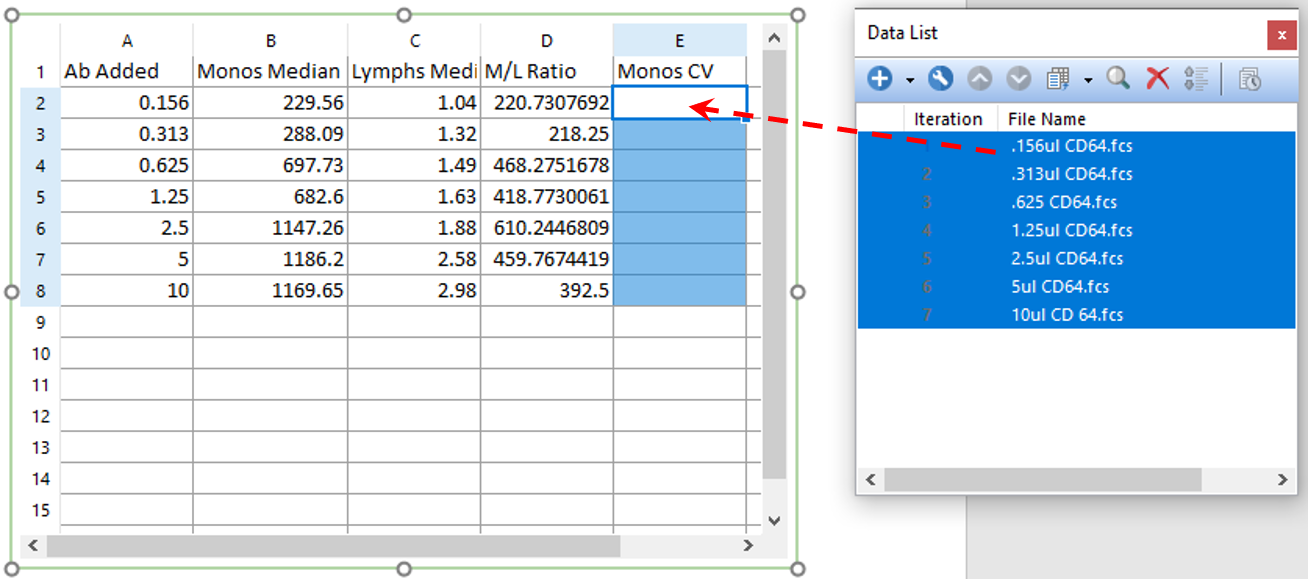Click the blue wrench settings icon
1308x579 pixels.
[x=940, y=79]
